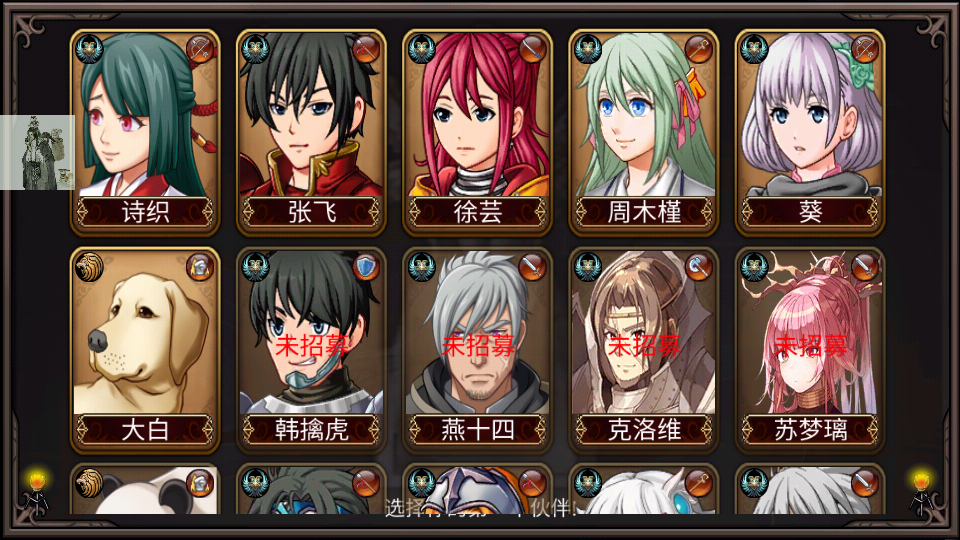Click the sword class icon on 燕十四
Screen dimensions: 960x540
532,268
